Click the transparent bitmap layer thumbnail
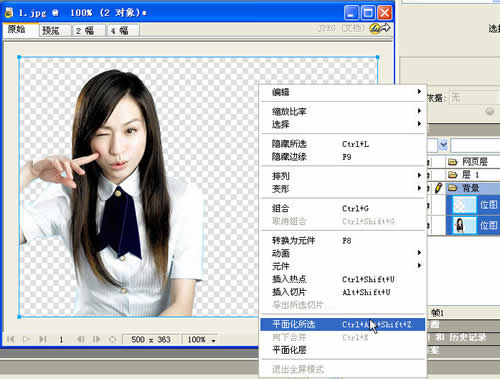Viewport: 500px width, 379px height. 464,205
